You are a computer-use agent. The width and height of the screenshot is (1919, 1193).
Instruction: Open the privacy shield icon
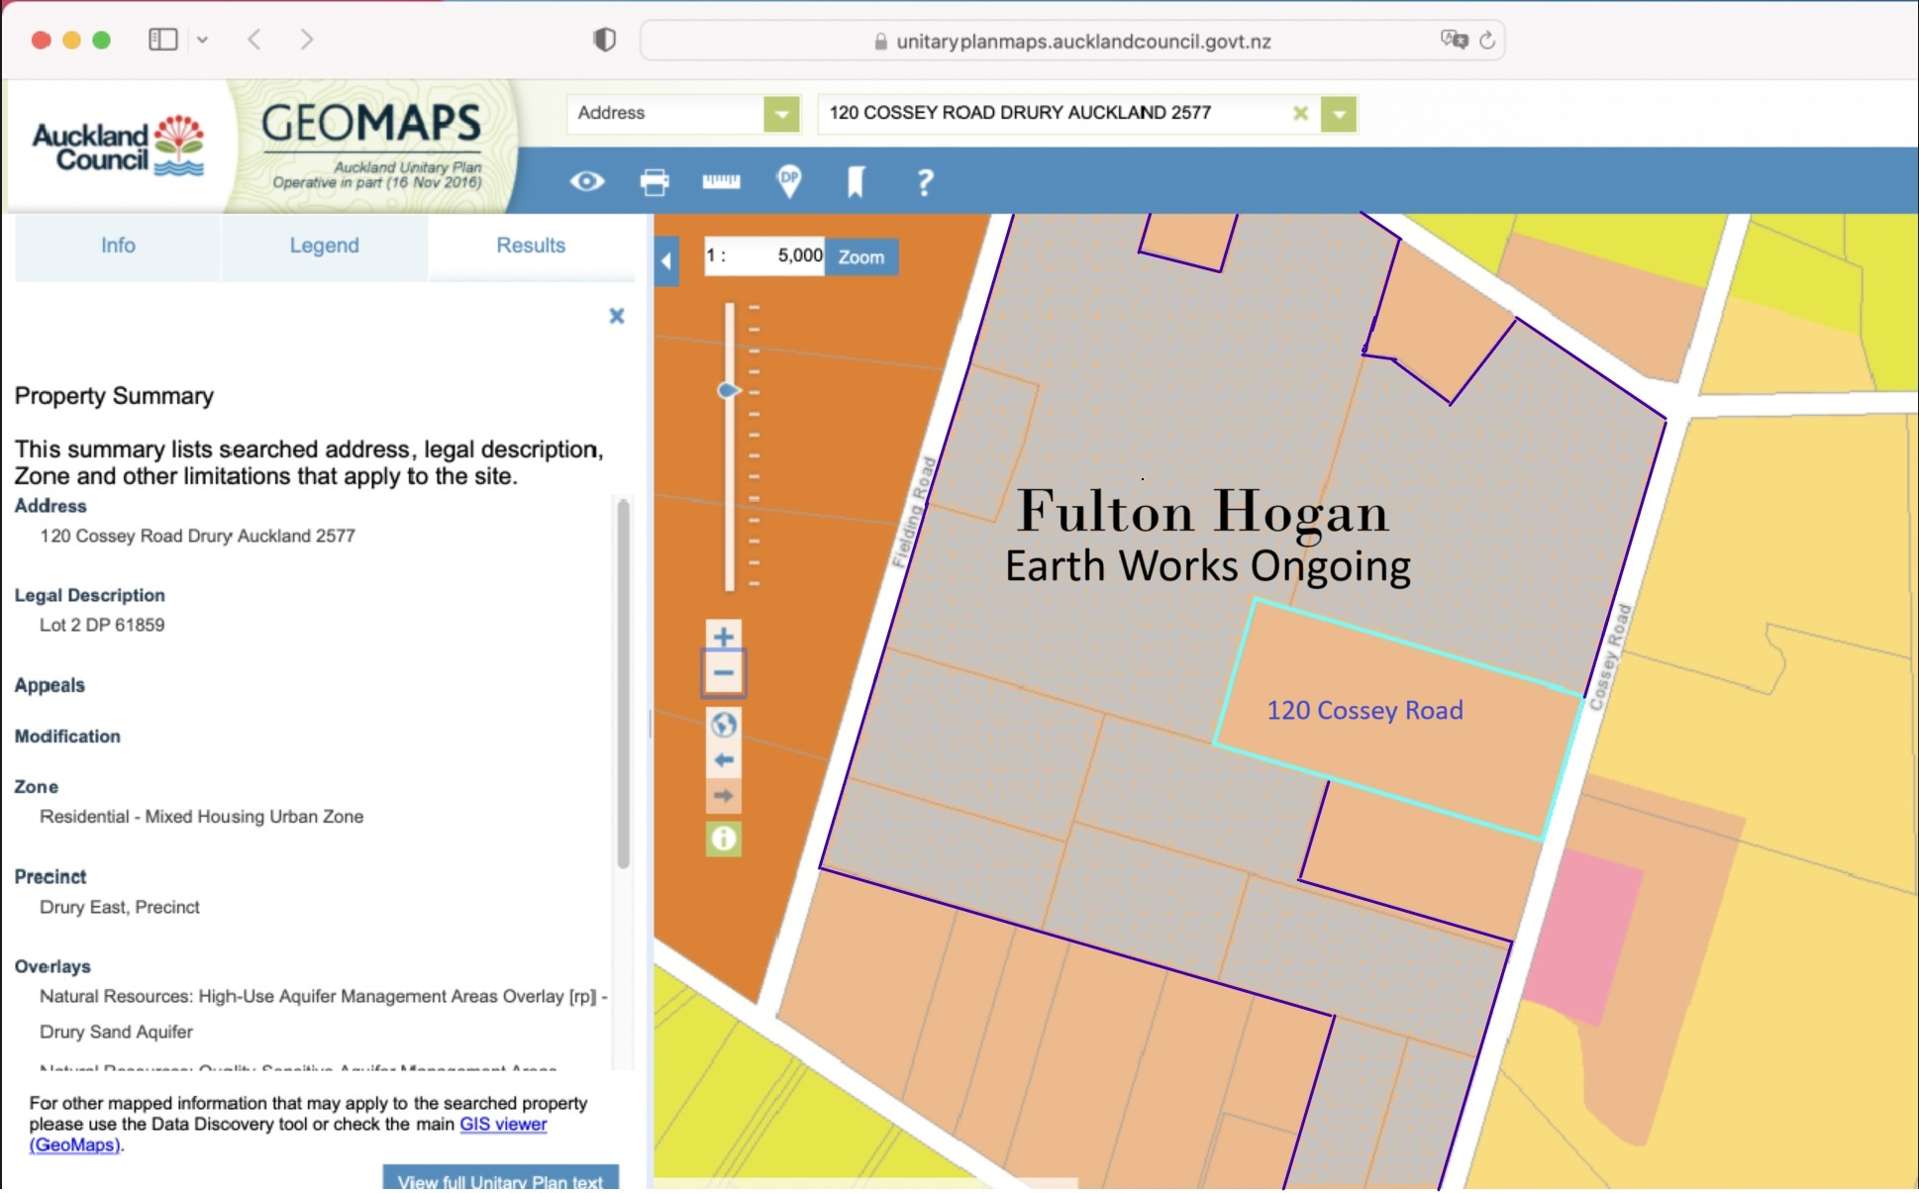pyautogui.click(x=605, y=40)
